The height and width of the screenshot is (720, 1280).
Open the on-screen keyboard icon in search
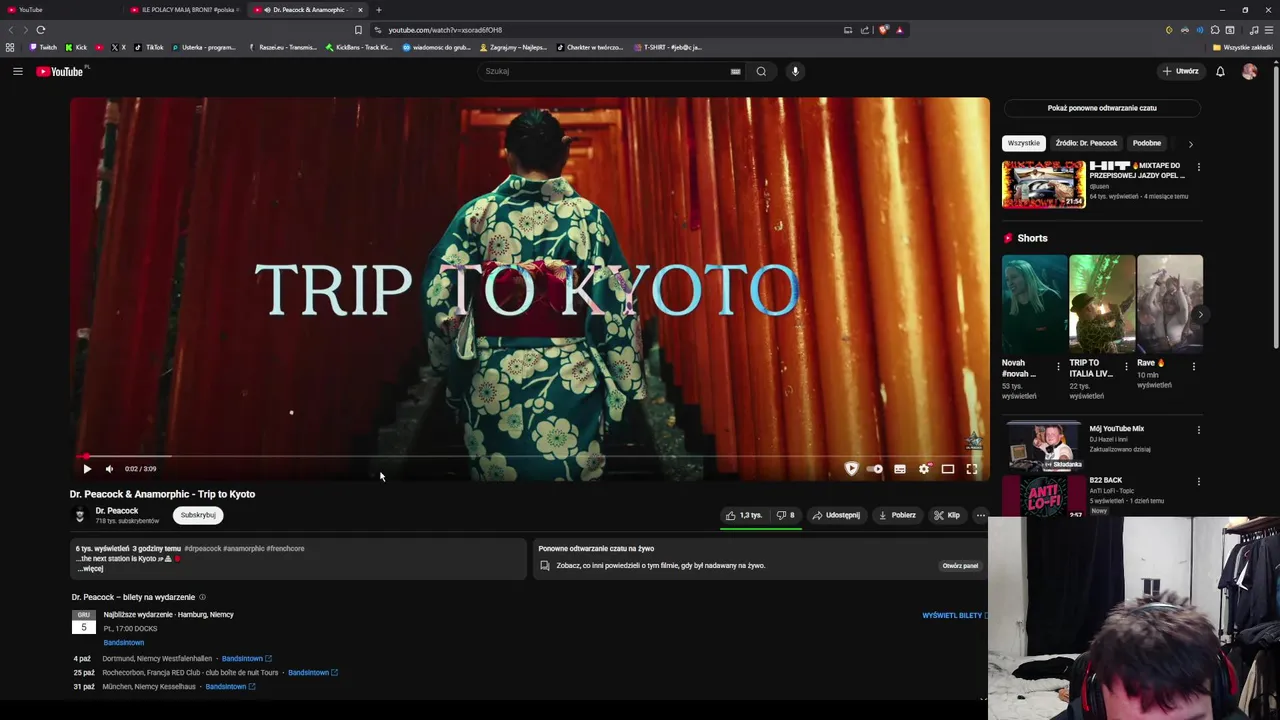click(x=735, y=71)
